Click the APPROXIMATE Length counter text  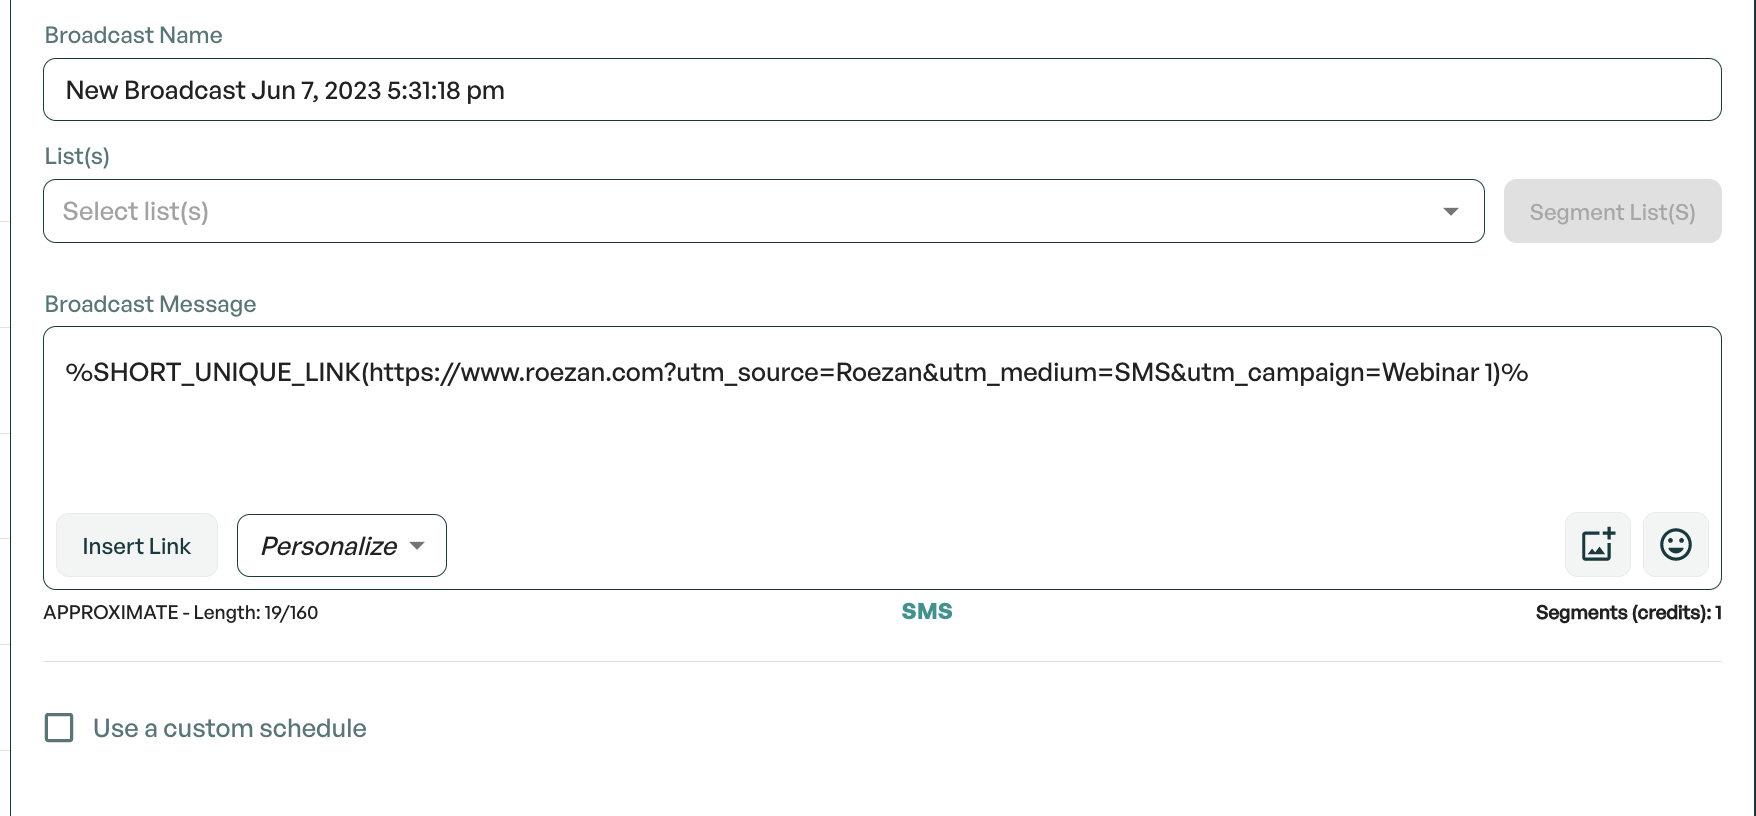pos(181,613)
